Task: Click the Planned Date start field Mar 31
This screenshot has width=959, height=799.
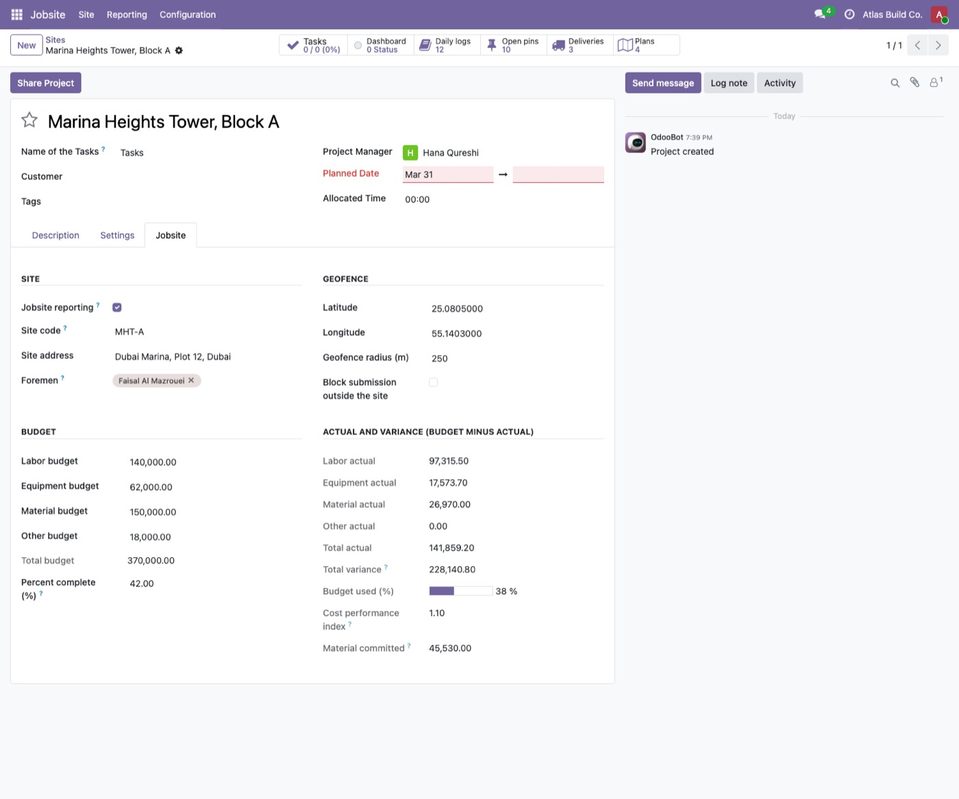Action: click(448, 174)
